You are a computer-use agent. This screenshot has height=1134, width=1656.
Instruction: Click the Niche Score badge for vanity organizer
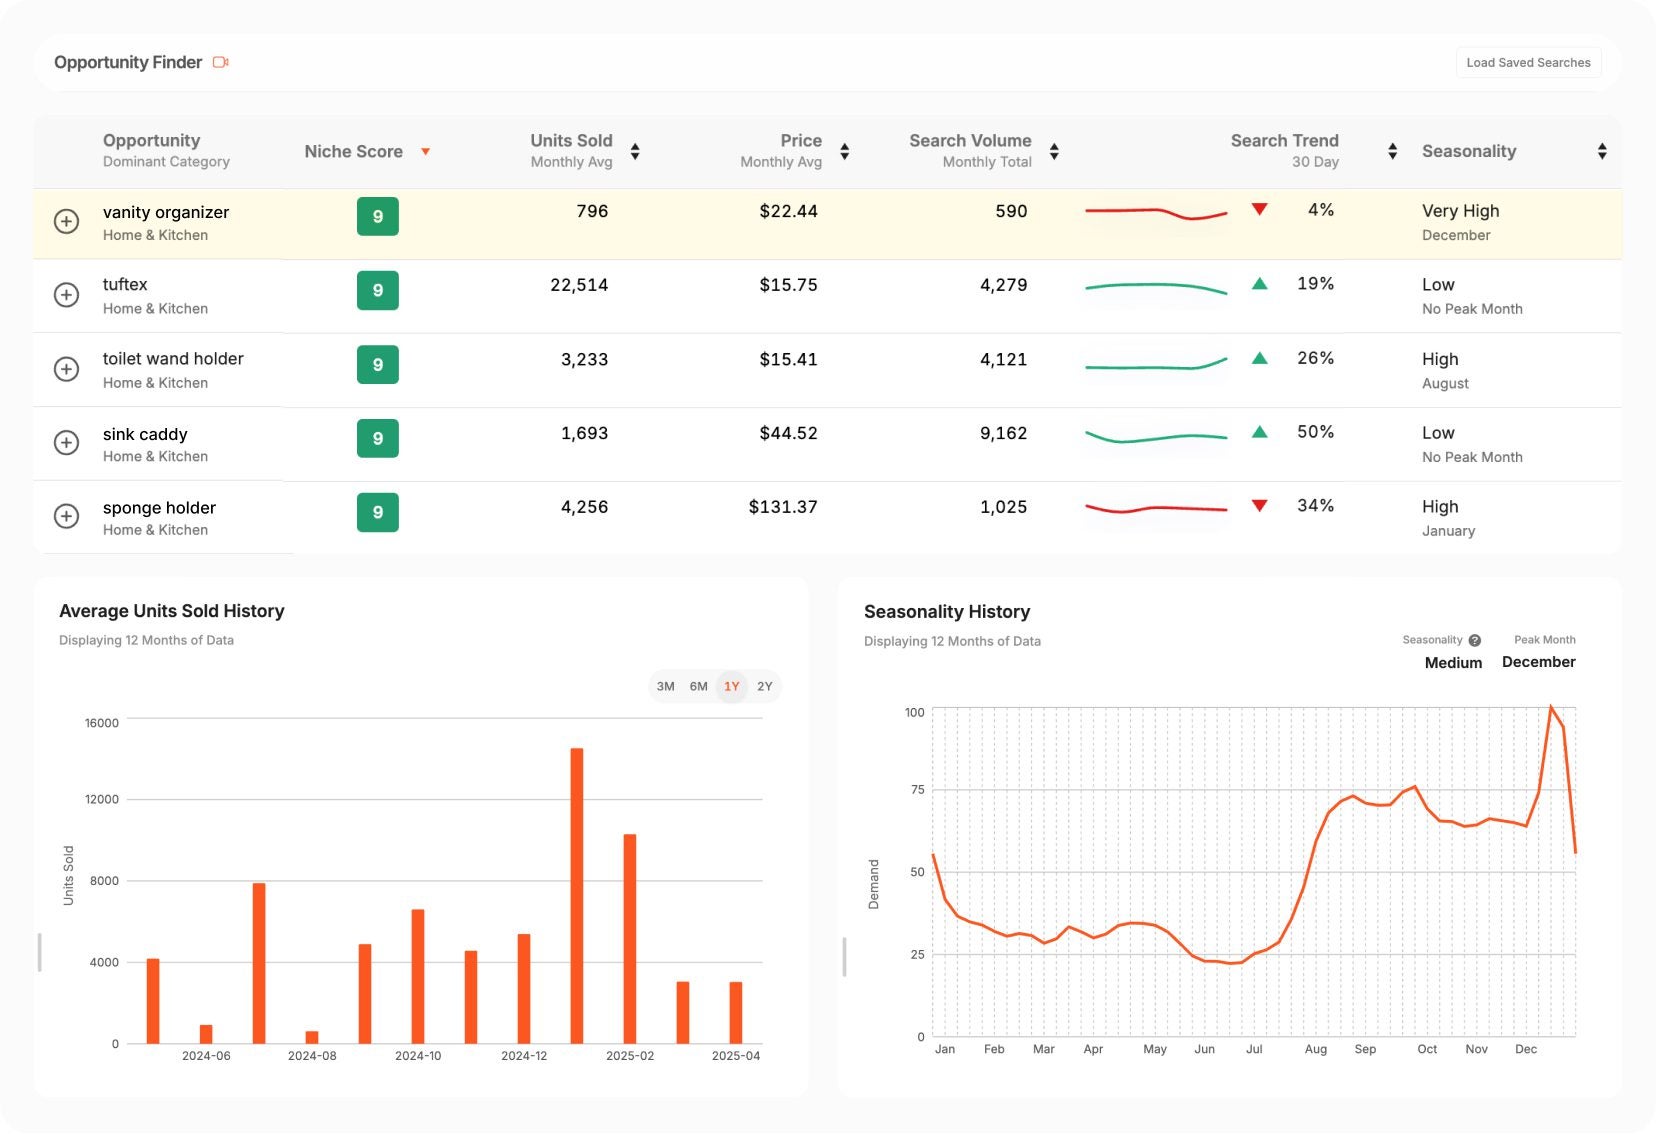[x=377, y=217]
